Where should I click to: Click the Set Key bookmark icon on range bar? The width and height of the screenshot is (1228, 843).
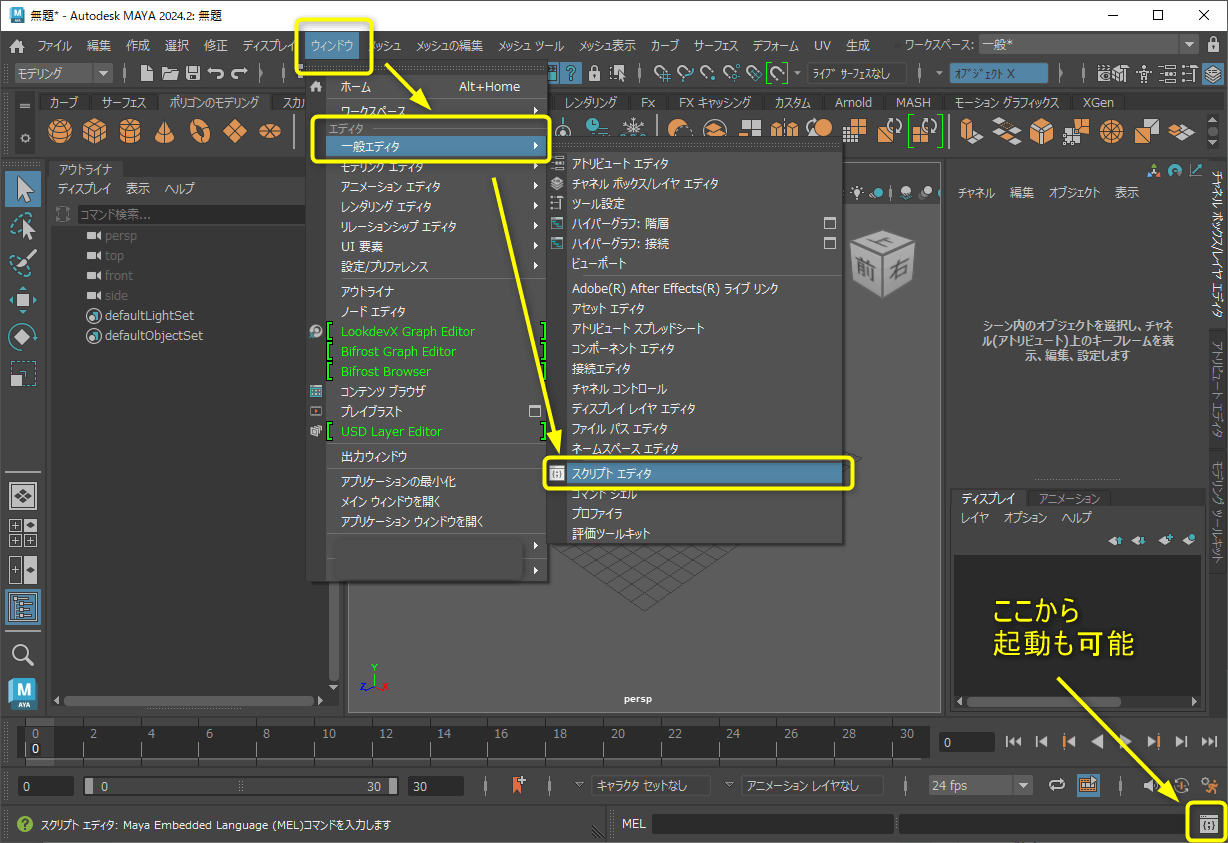(518, 786)
